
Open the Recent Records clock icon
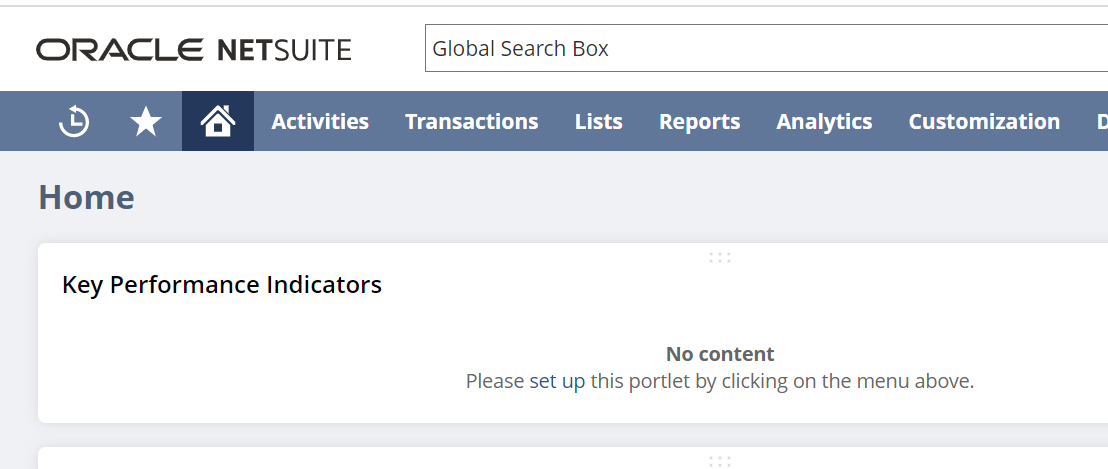[73, 121]
